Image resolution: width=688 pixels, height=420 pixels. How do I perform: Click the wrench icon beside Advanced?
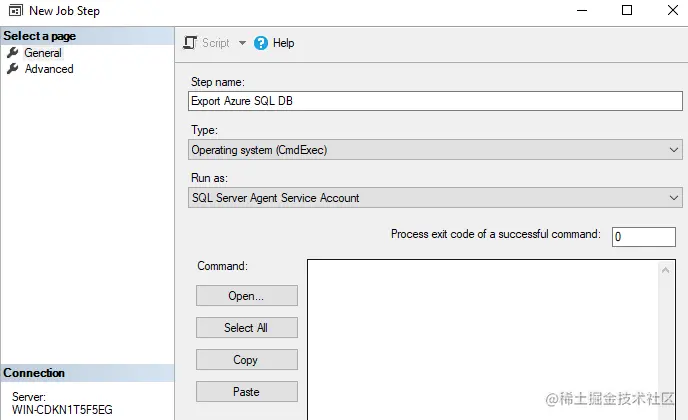pos(13,68)
